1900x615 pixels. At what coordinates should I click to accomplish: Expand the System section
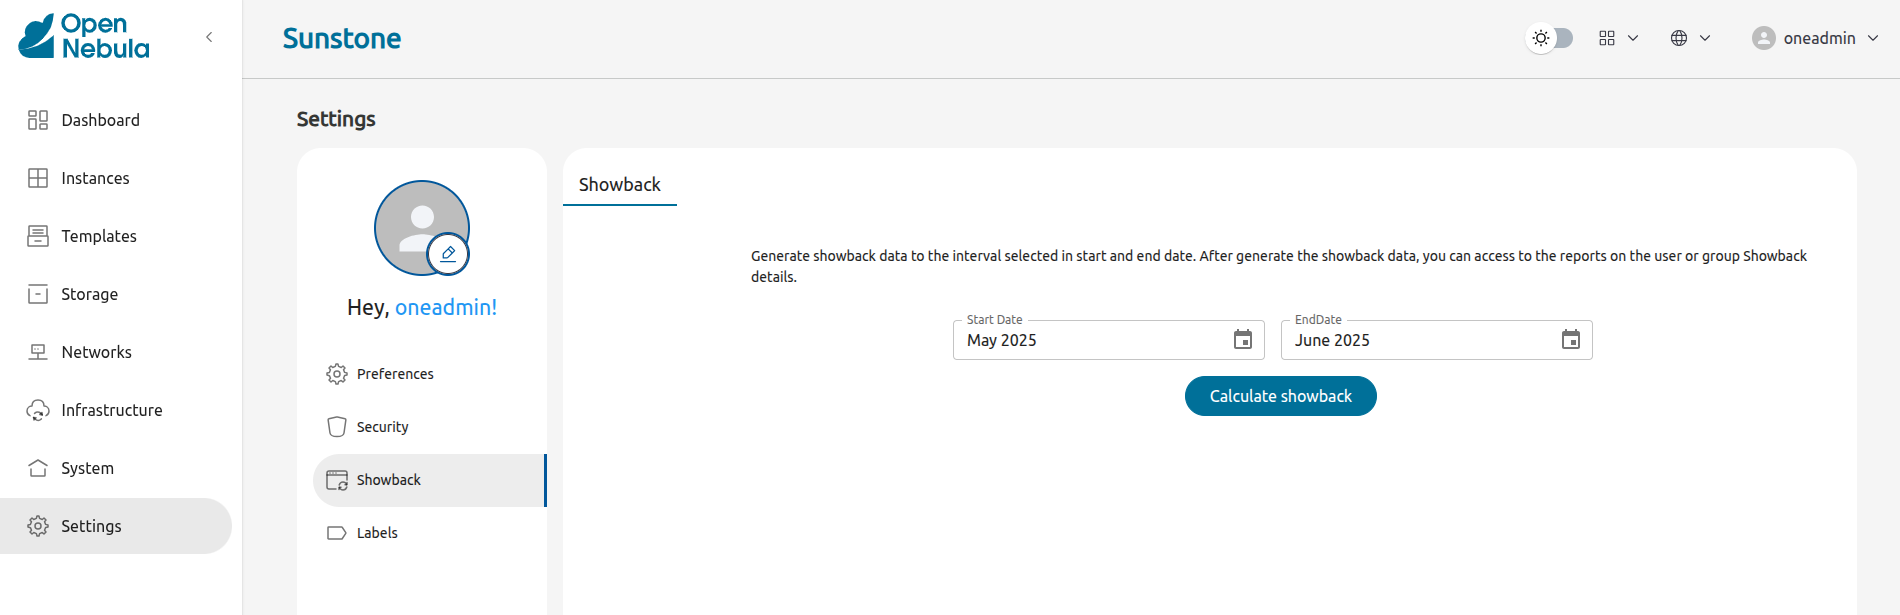point(116,468)
